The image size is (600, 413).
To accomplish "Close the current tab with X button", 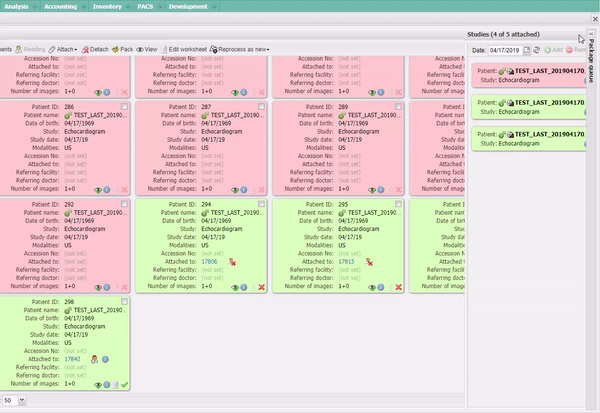I will pos(595,19).
